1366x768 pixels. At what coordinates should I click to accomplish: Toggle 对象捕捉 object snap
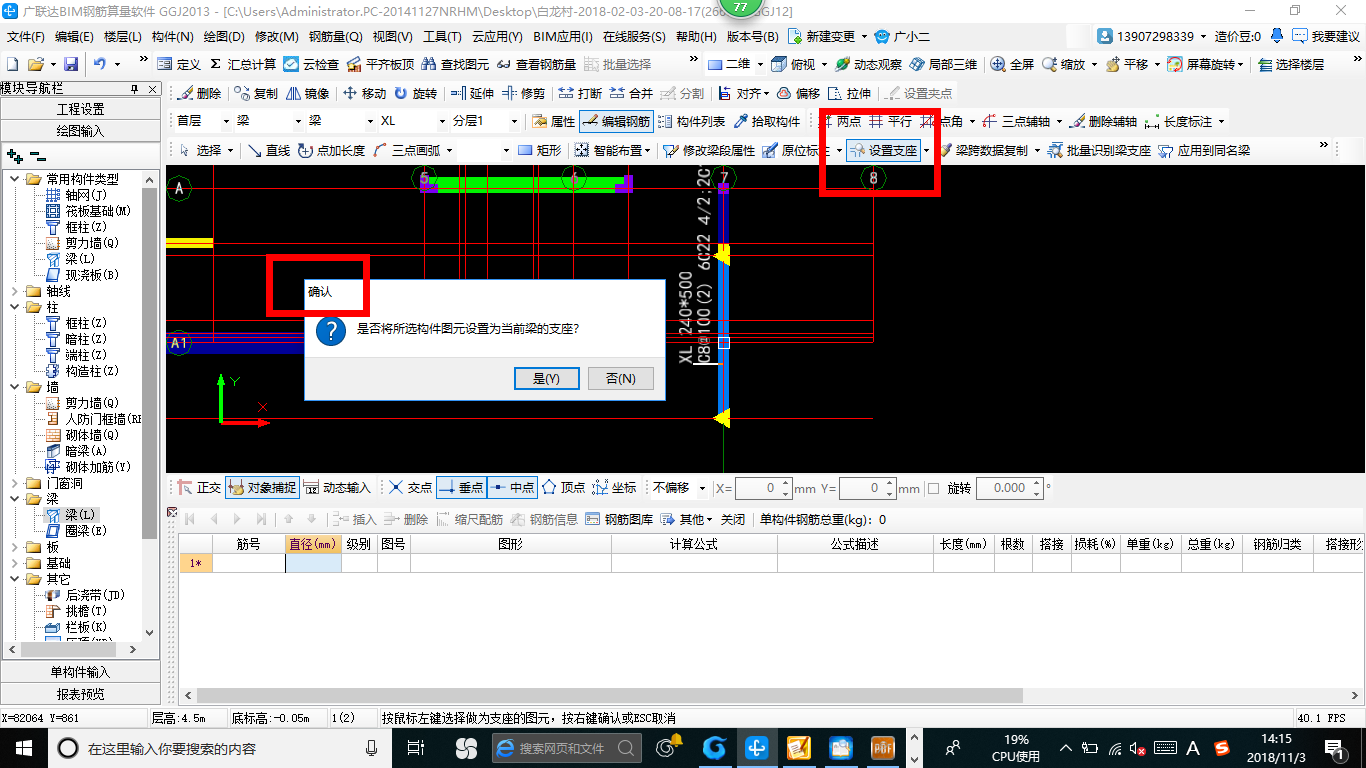262,488
